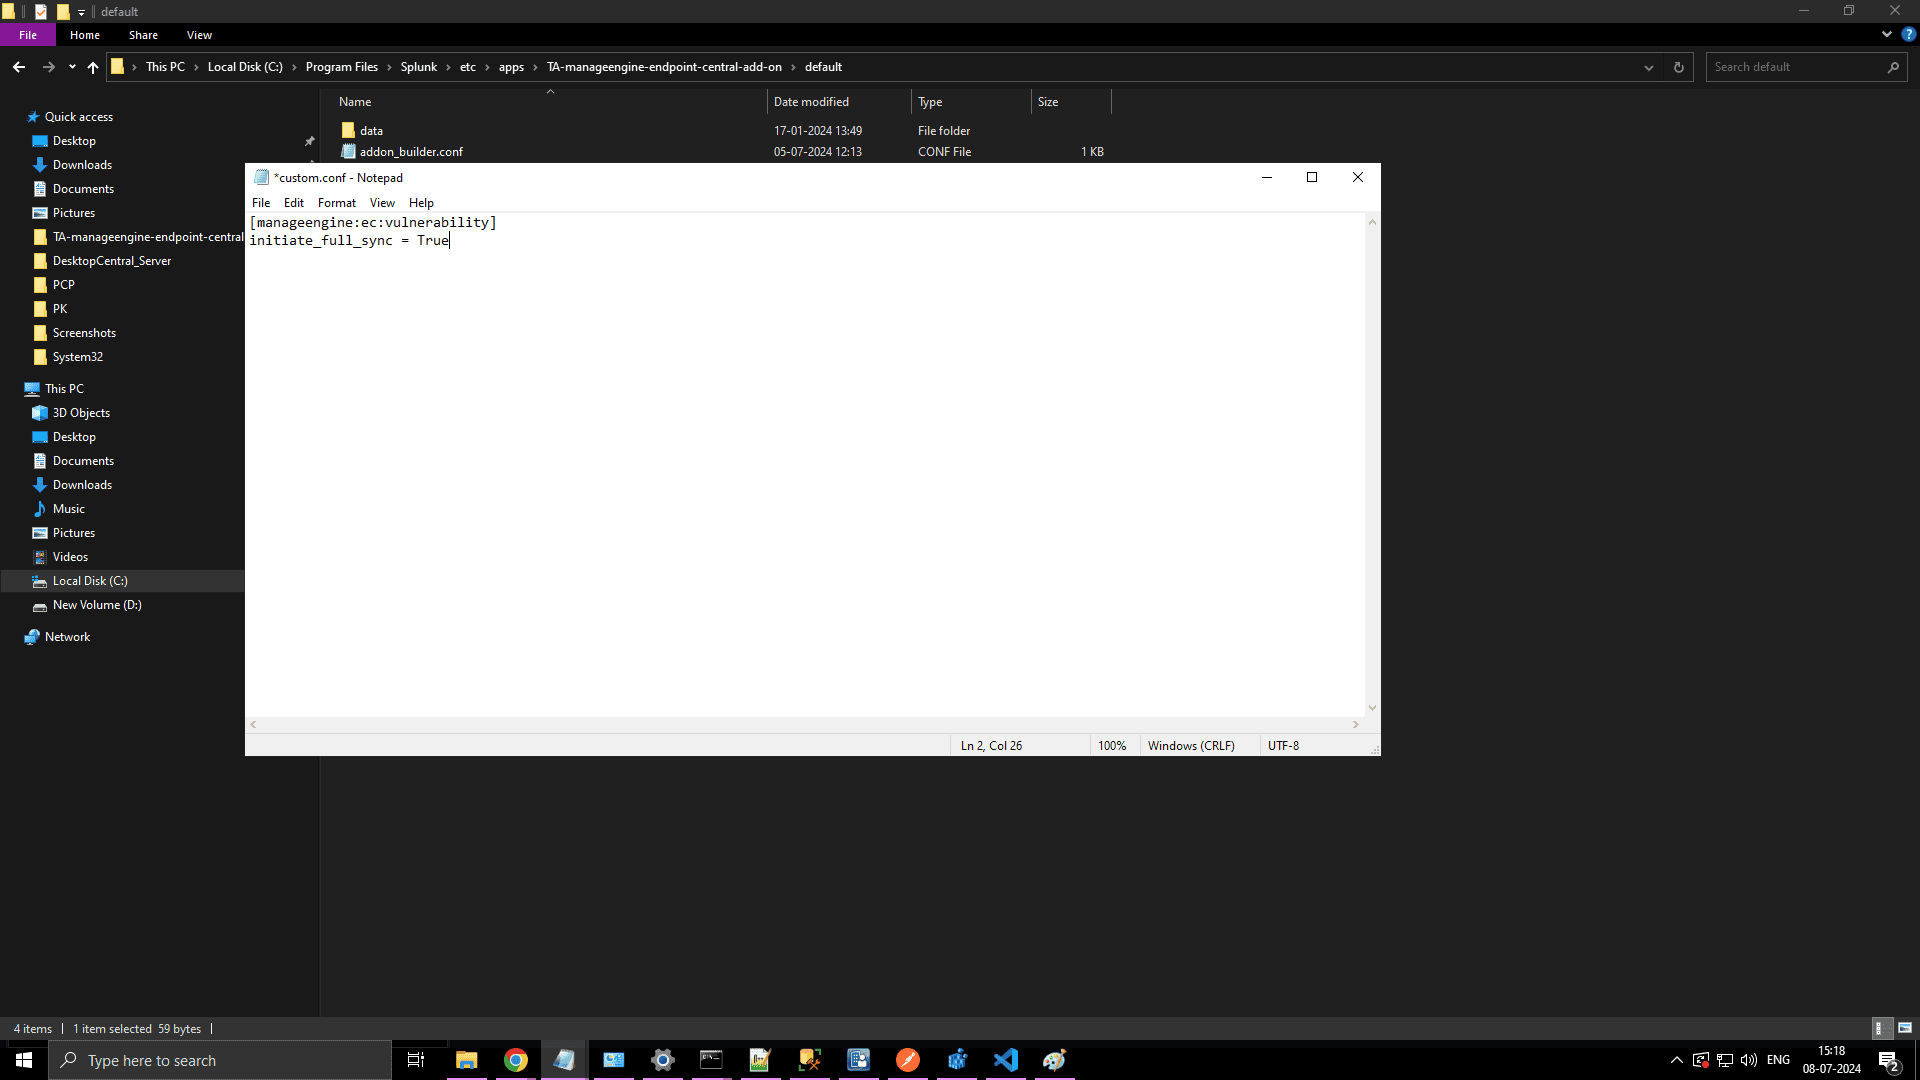Image resolution: width=1920 pixels, height=1080 pixels.
Task: Open the notification center icon
Action: 1888,1061
